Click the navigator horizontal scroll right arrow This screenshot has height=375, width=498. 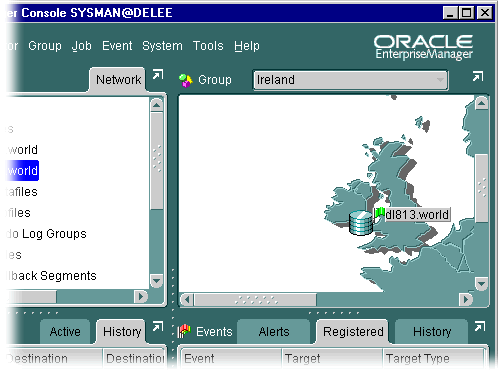[x=141, y=296]
